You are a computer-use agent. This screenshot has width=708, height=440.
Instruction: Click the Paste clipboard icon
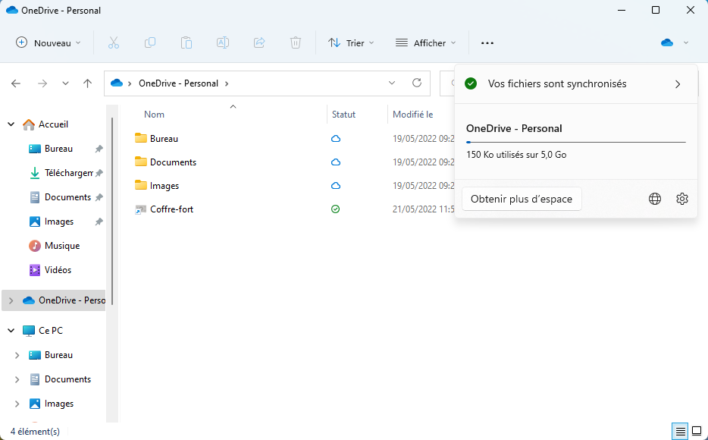[186, 43]
